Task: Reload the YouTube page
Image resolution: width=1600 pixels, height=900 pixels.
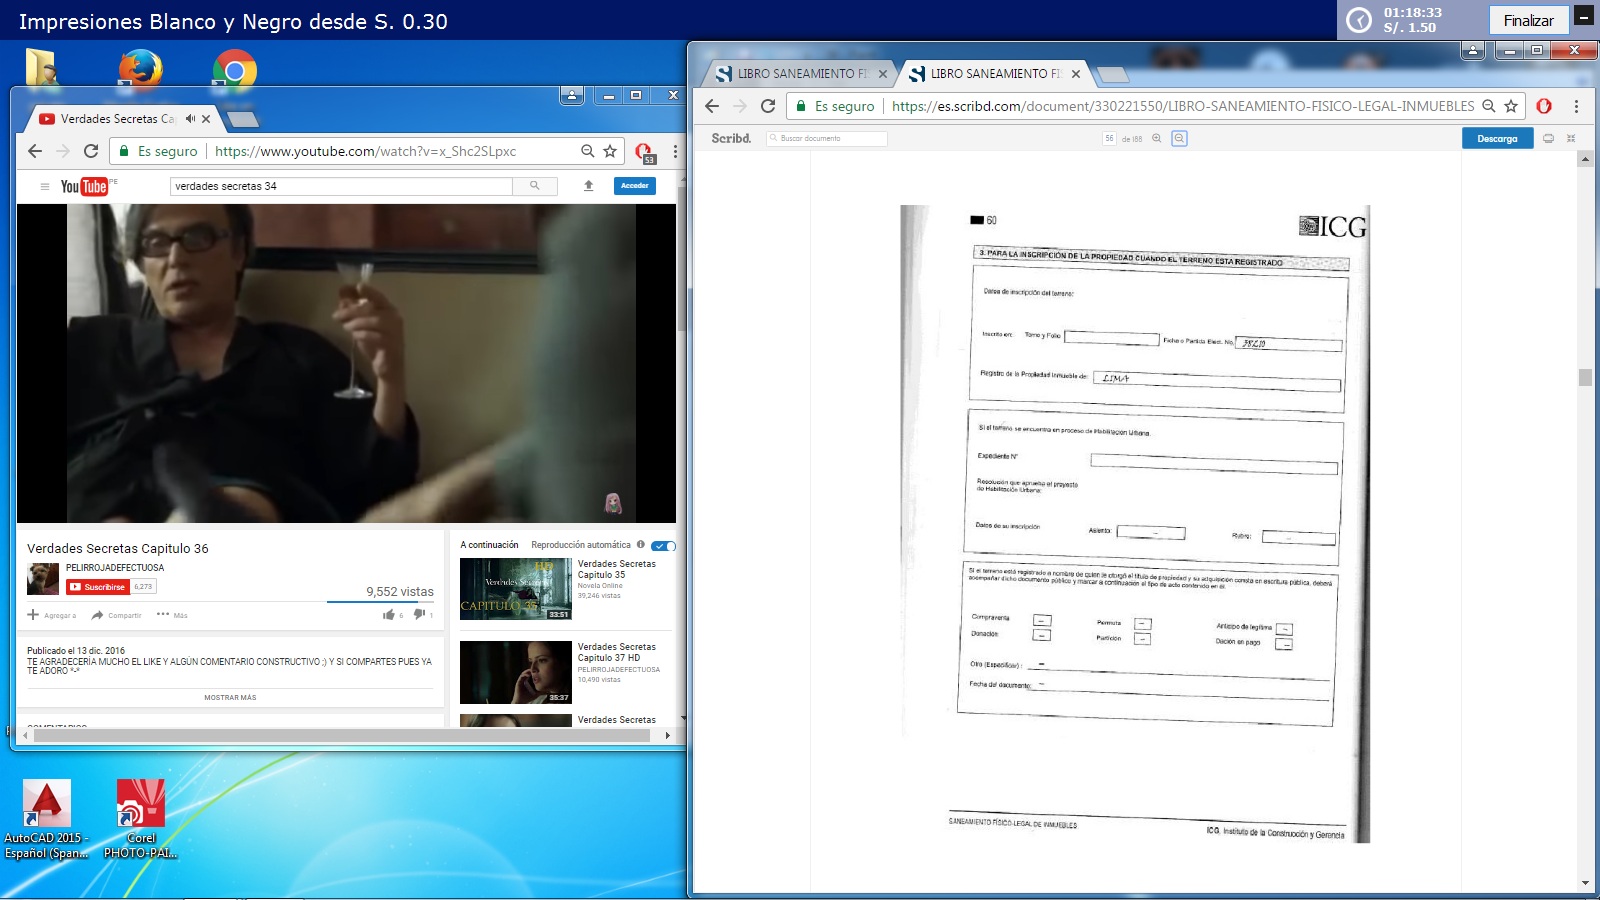Action: pos(91,151)
